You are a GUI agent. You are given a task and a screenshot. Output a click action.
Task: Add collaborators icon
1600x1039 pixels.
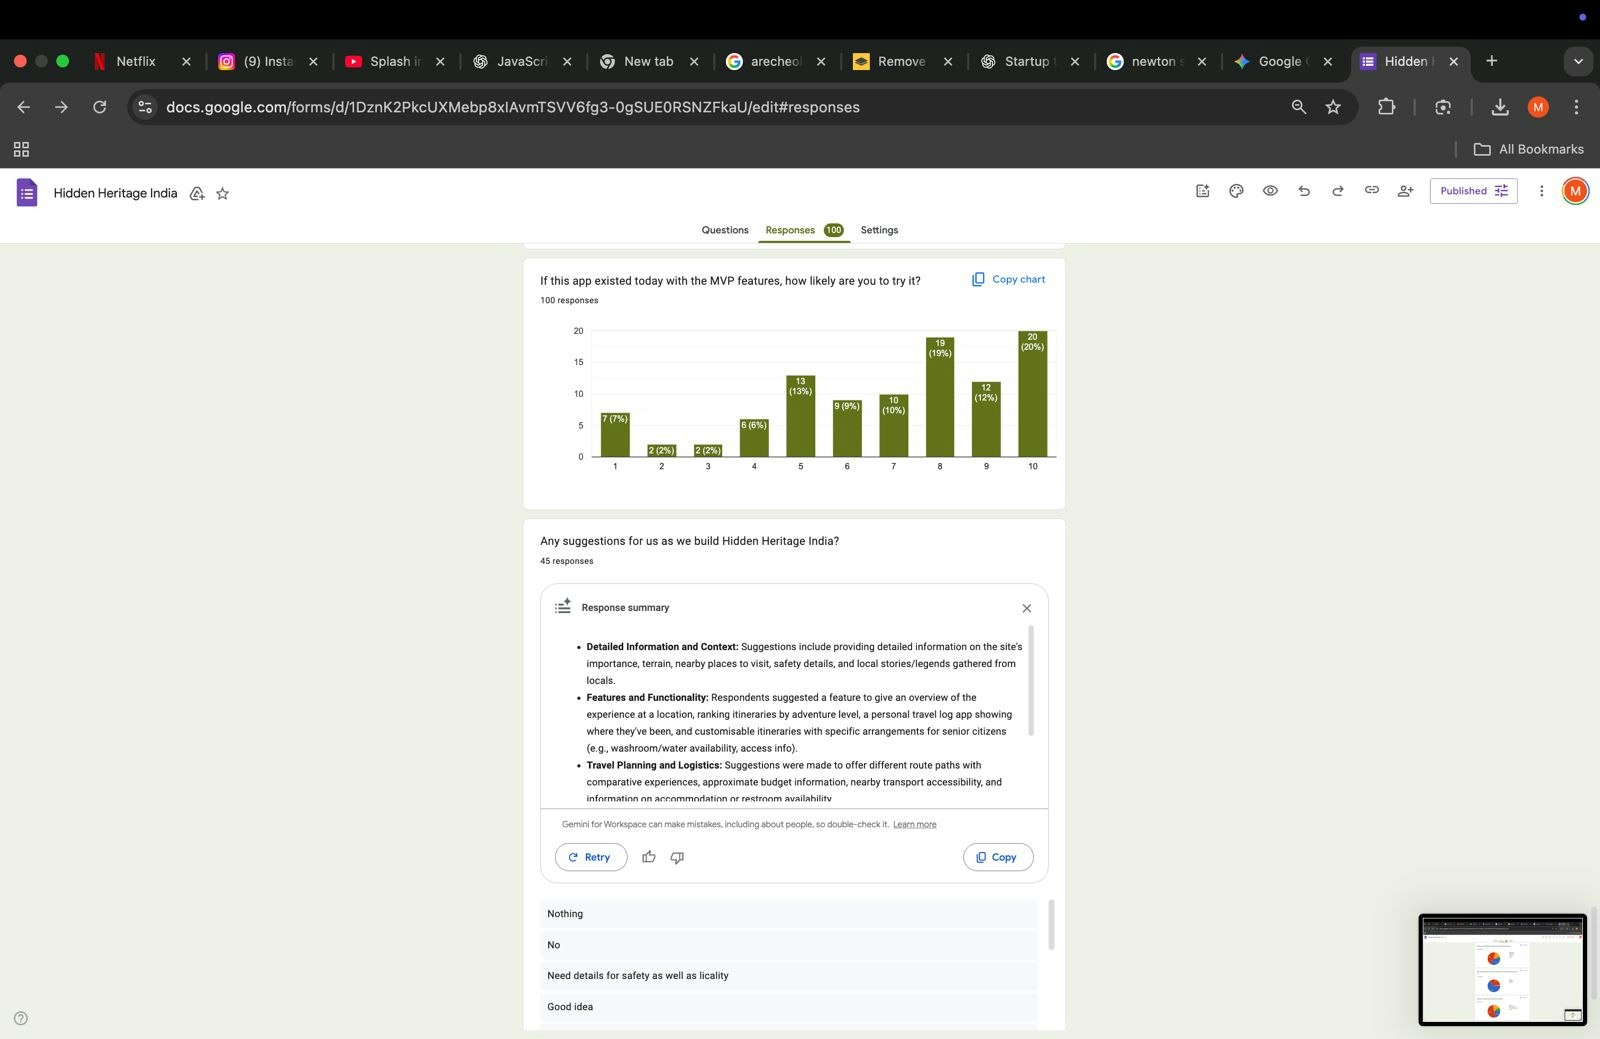(1405, 191)
